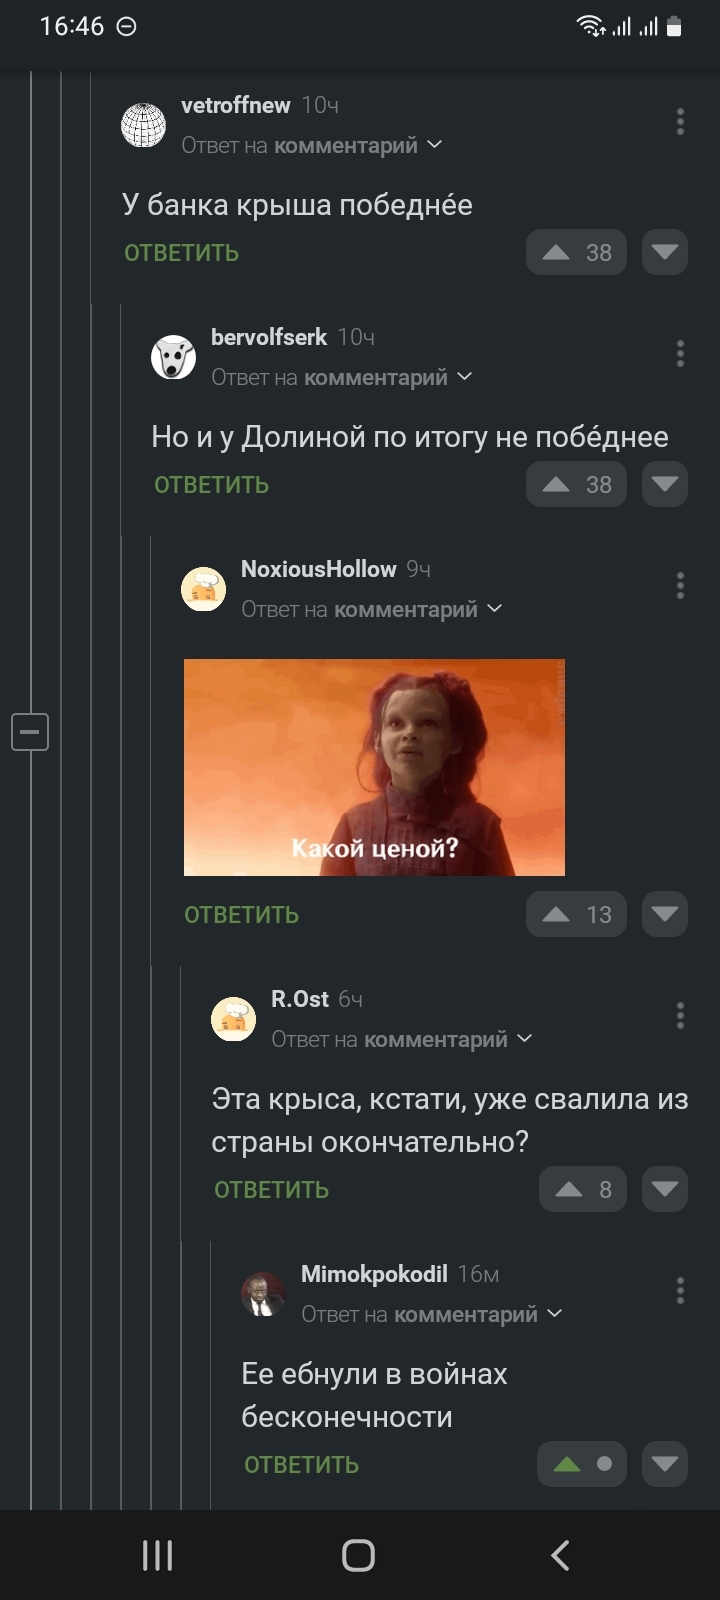Tap R.Ost's avatar
Image resolution: width=720 pixels, height=1600 pixels.
[x=233, y=1019]
